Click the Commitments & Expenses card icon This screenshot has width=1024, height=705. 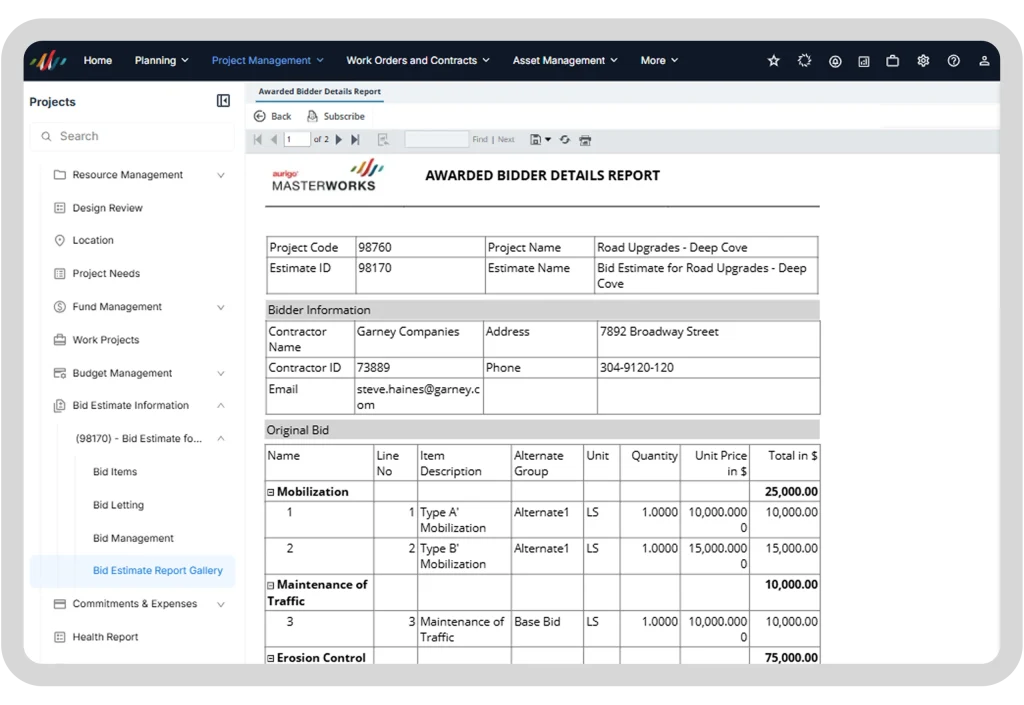(x=59, y=604)
